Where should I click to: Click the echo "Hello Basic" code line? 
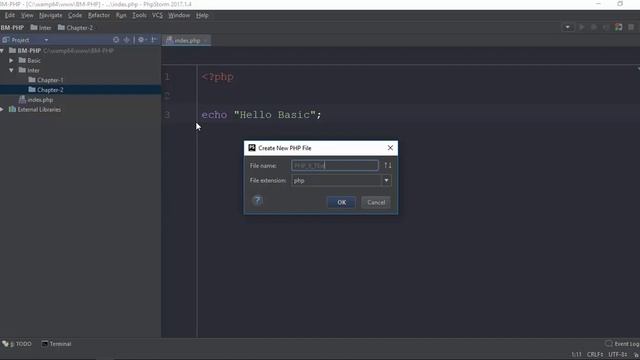261,115
